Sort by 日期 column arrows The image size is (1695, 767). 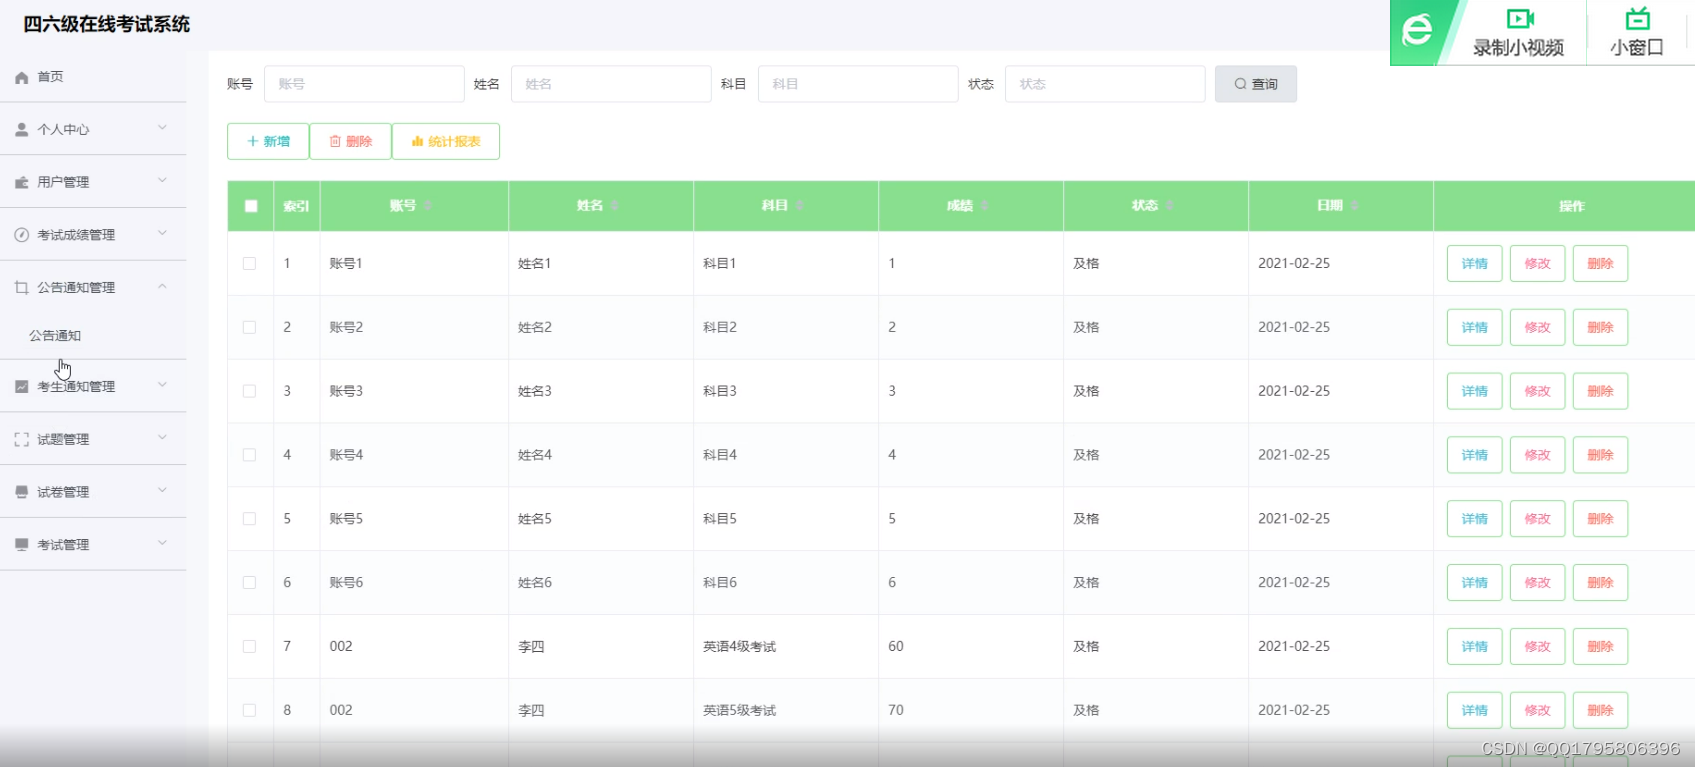1355,206
